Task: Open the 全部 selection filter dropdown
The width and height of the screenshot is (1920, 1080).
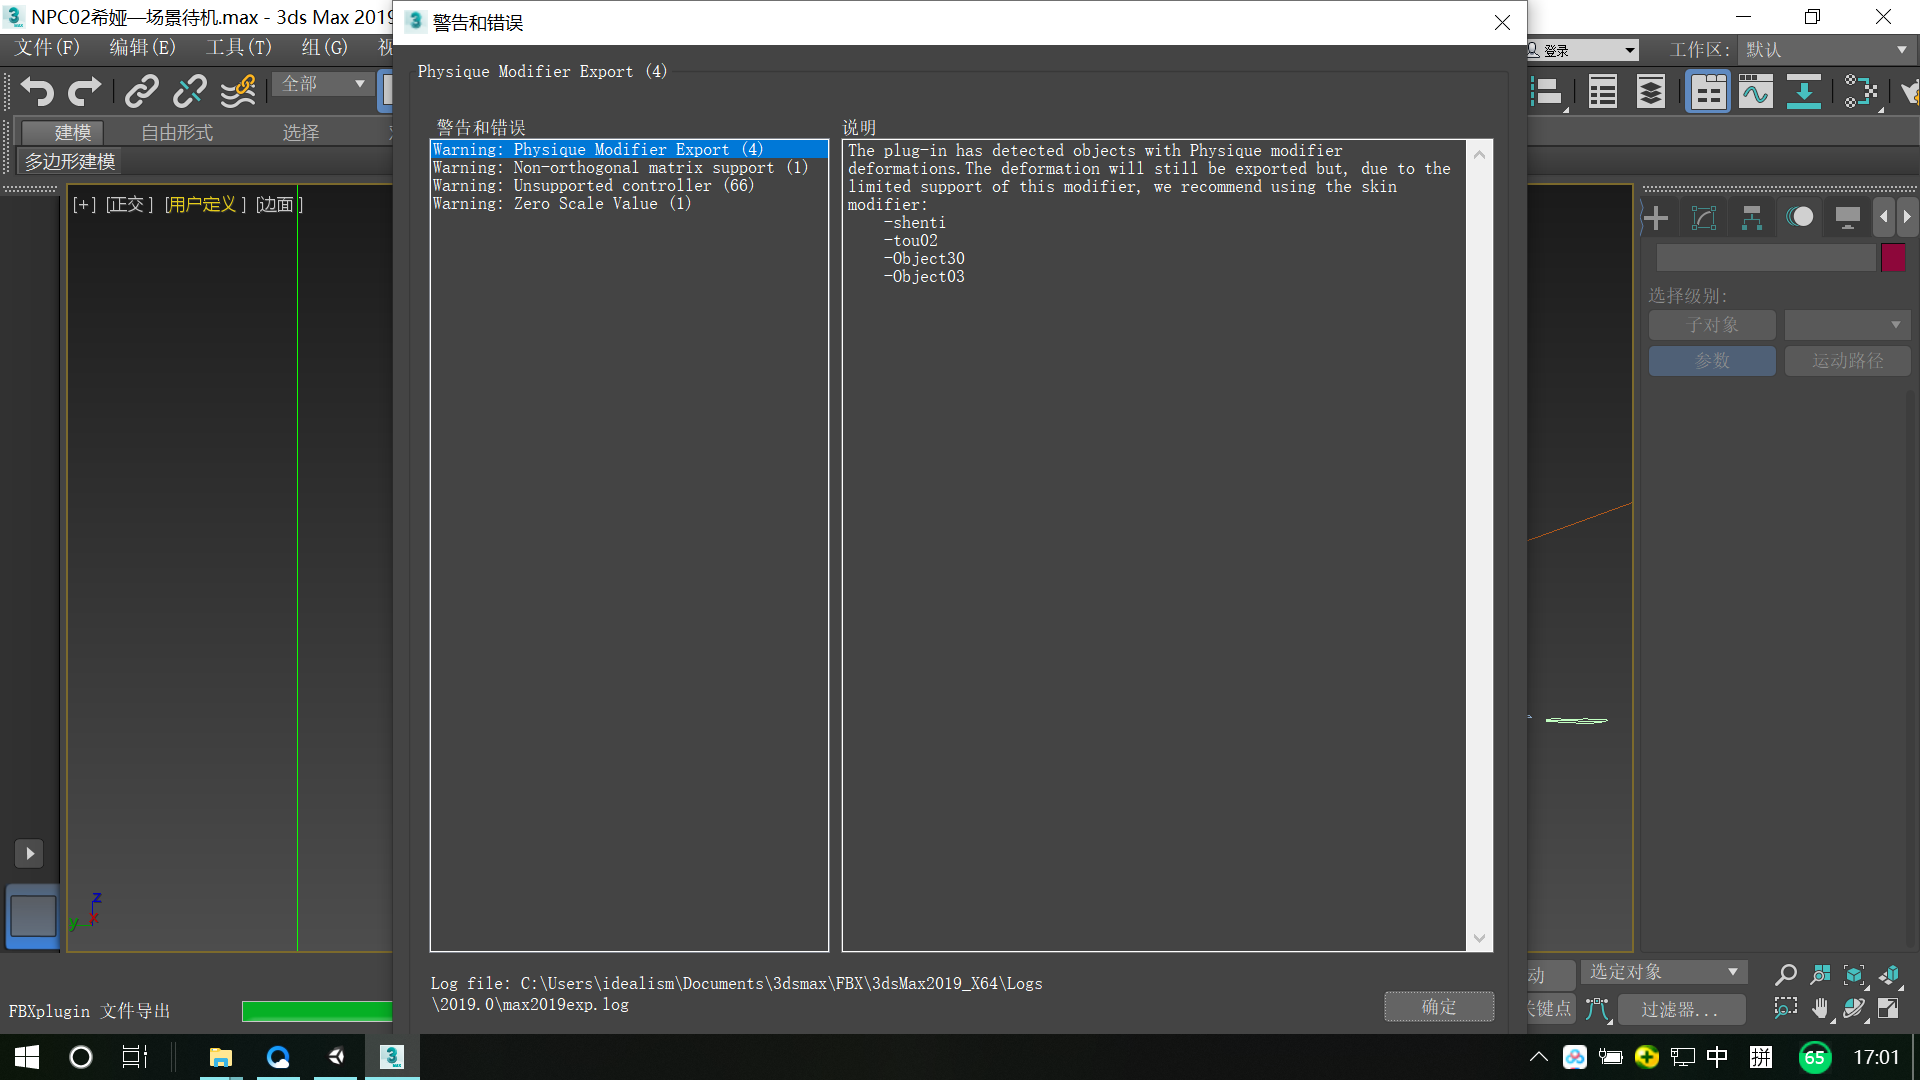Action: click(x=322, y=84)
